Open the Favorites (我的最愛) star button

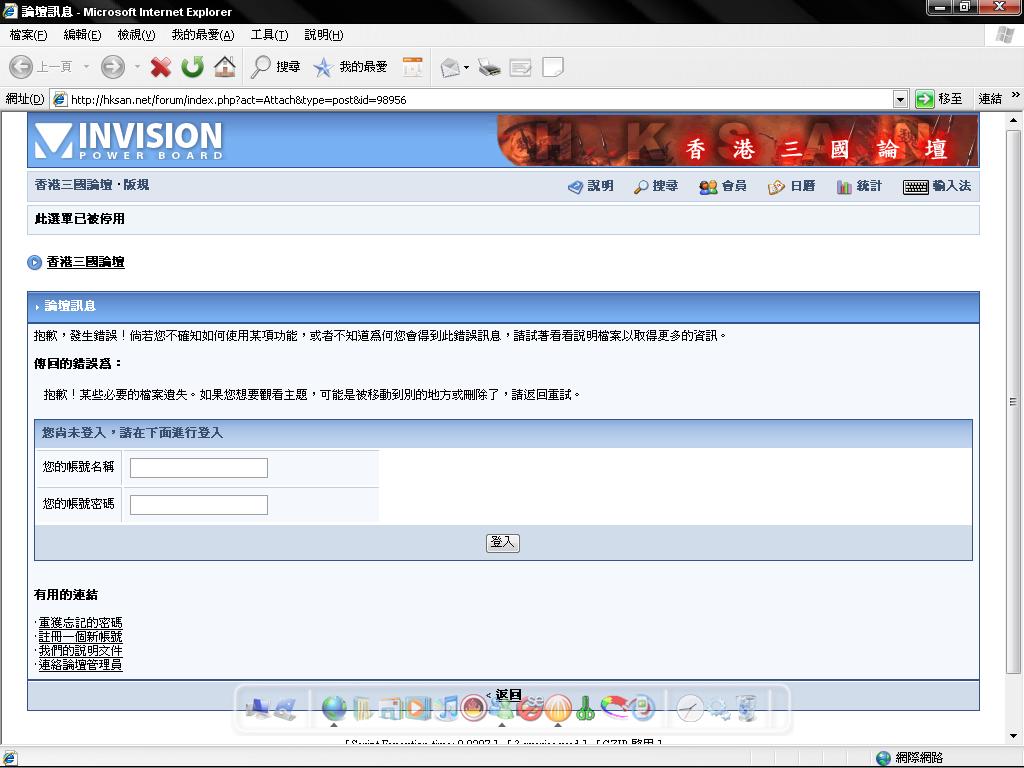(350, 67)
